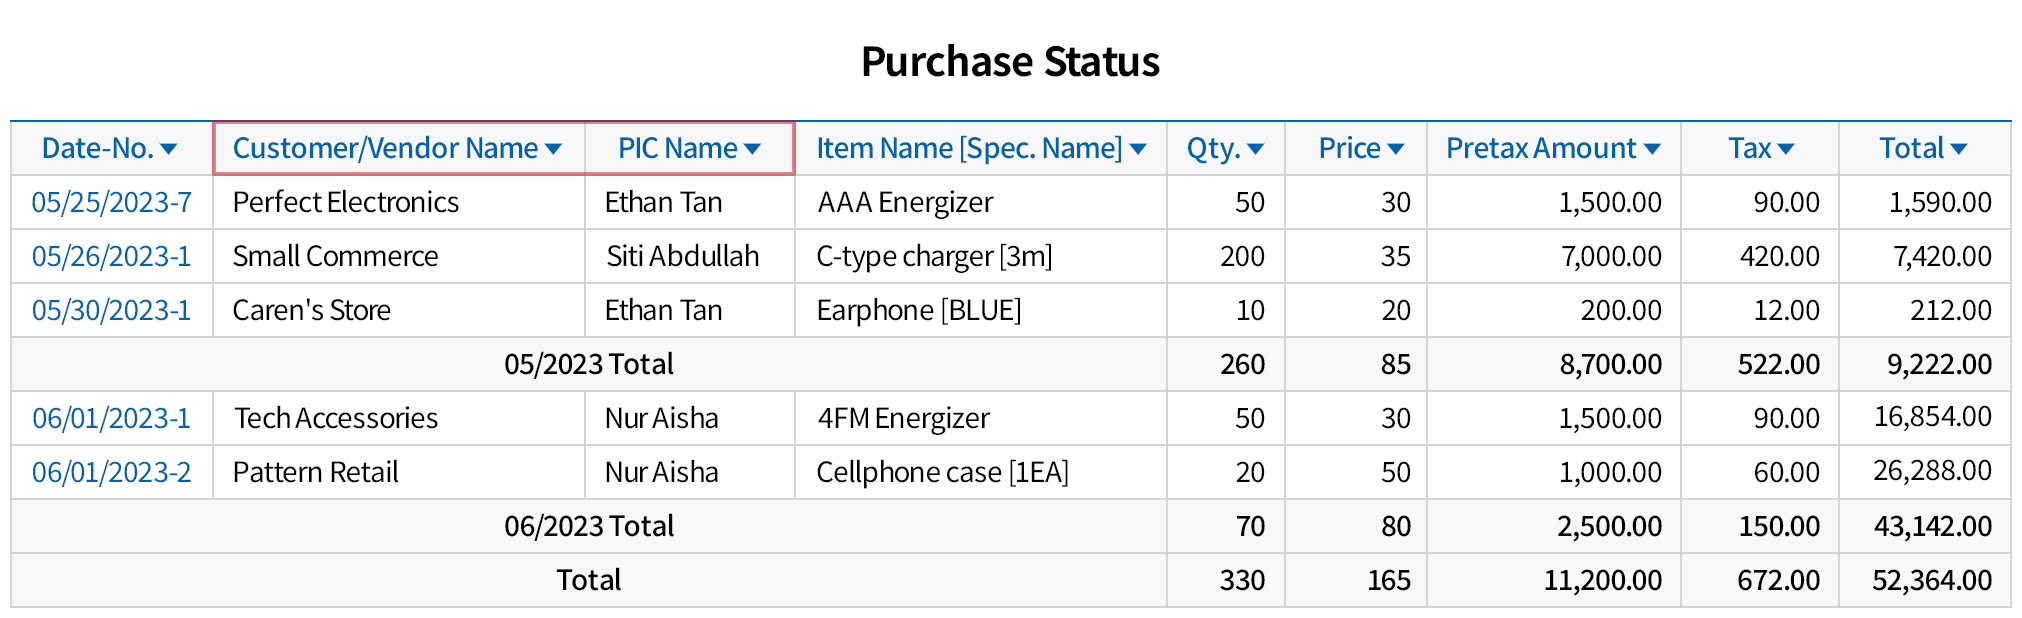Open purchase slip 05/26/2023-1

111,257
